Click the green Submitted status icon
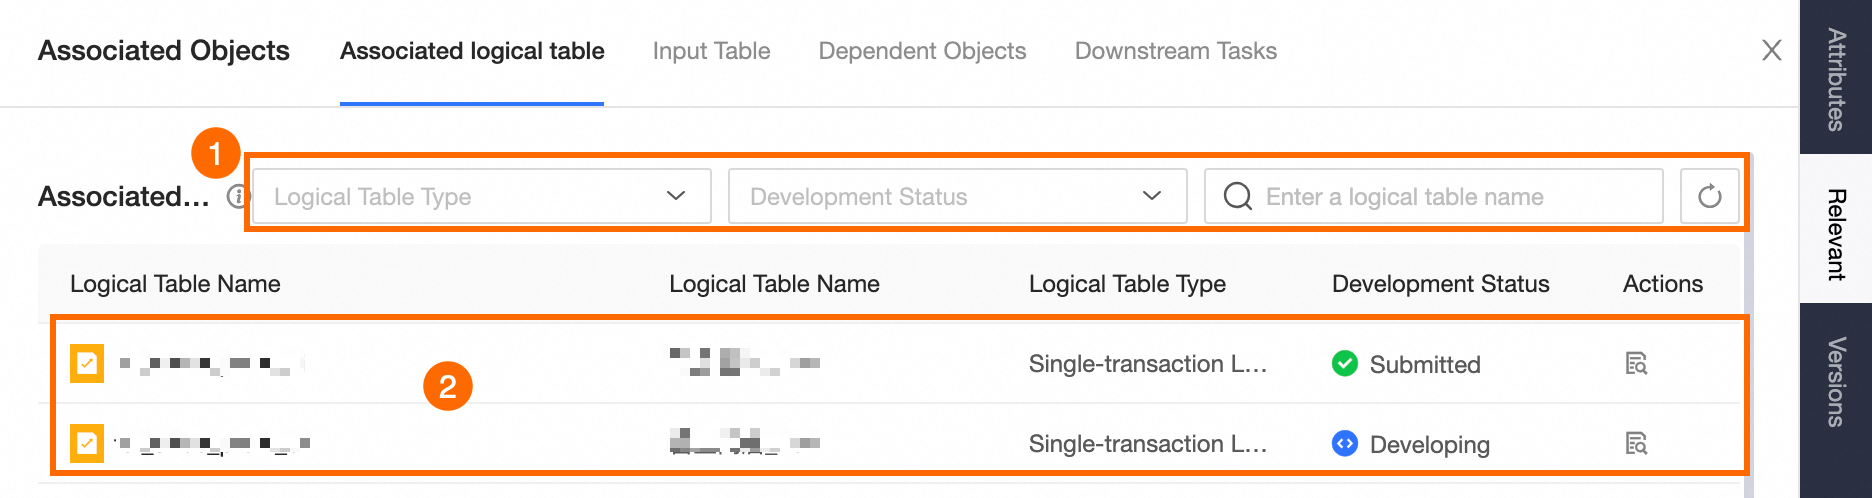Screen dimensions: 1872x498 [x=1345, y=364]
